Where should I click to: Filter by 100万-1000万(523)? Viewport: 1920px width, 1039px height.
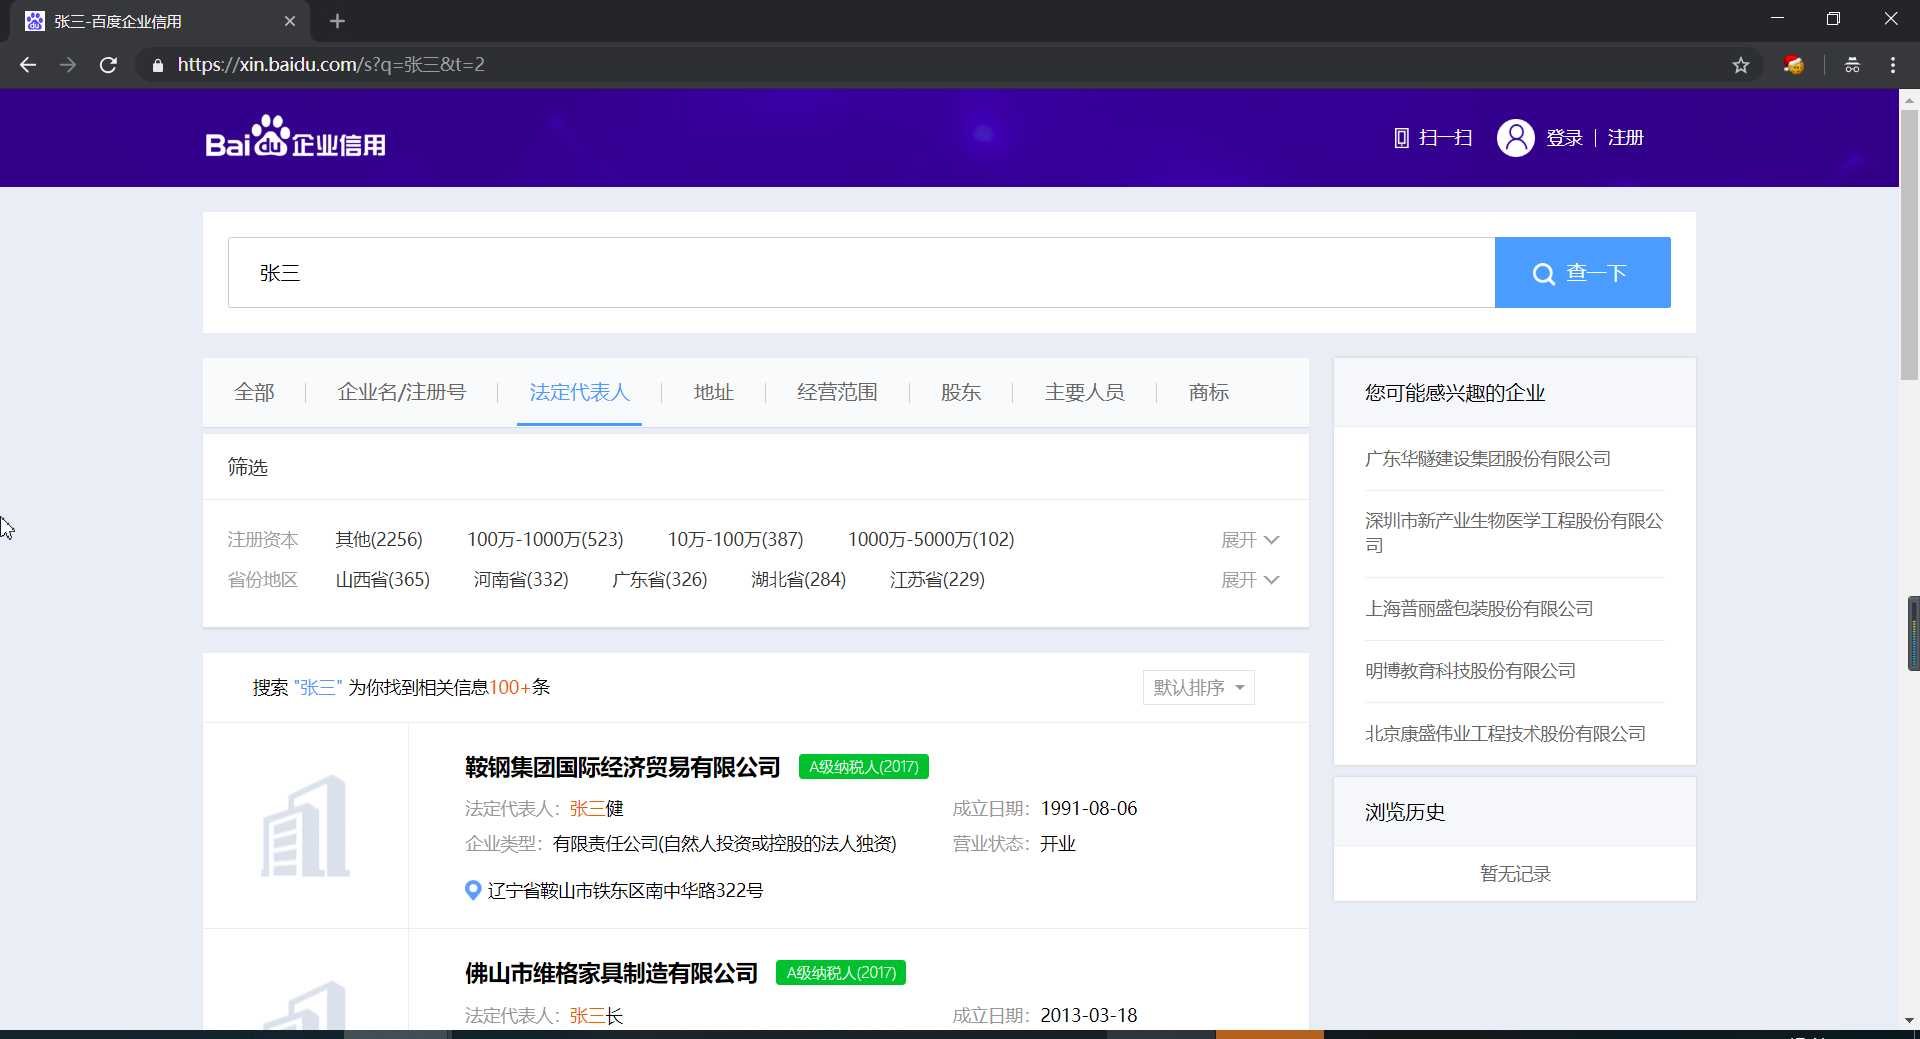coord(545,540)
